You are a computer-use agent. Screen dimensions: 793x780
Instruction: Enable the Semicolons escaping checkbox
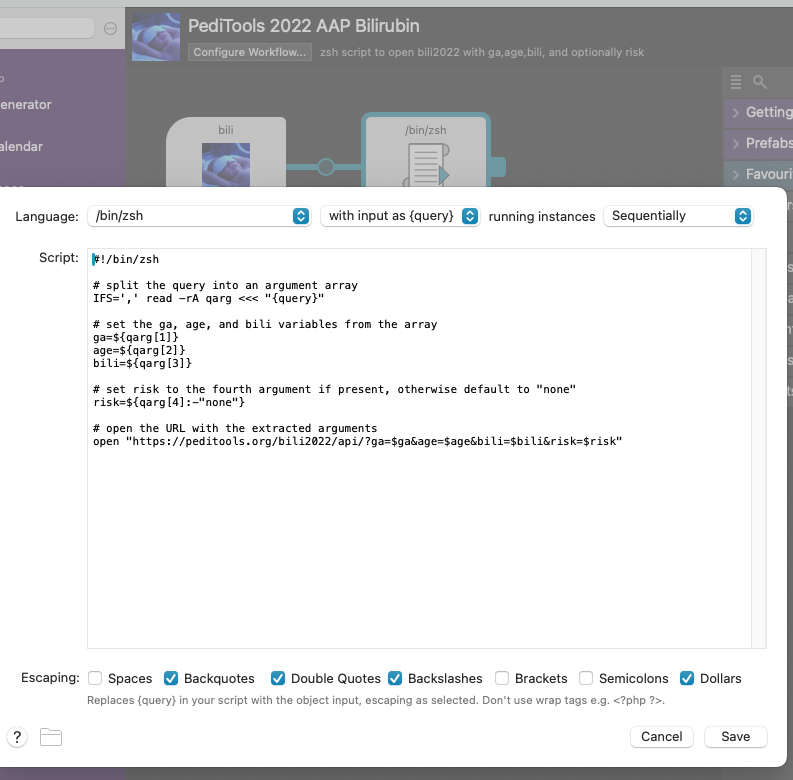(x=586, y=678)
